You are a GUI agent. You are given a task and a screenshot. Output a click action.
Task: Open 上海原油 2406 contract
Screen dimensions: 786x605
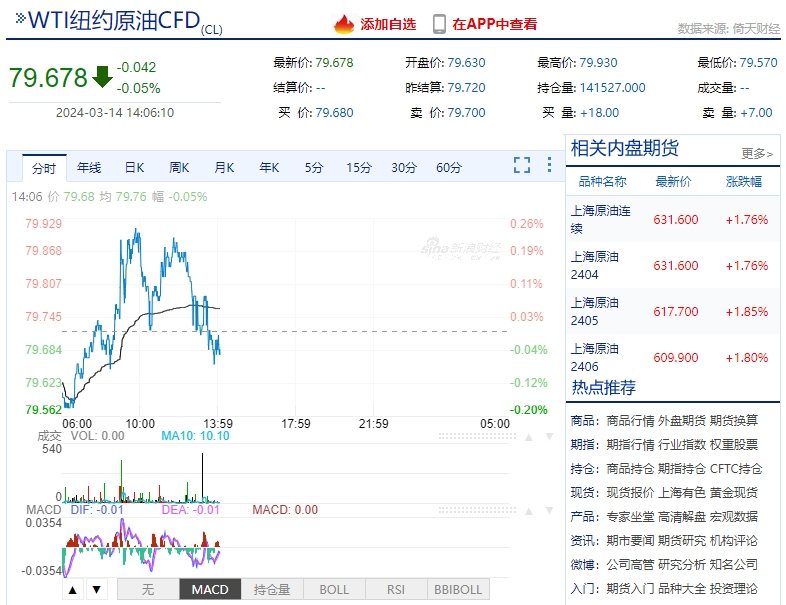point(673,357)
